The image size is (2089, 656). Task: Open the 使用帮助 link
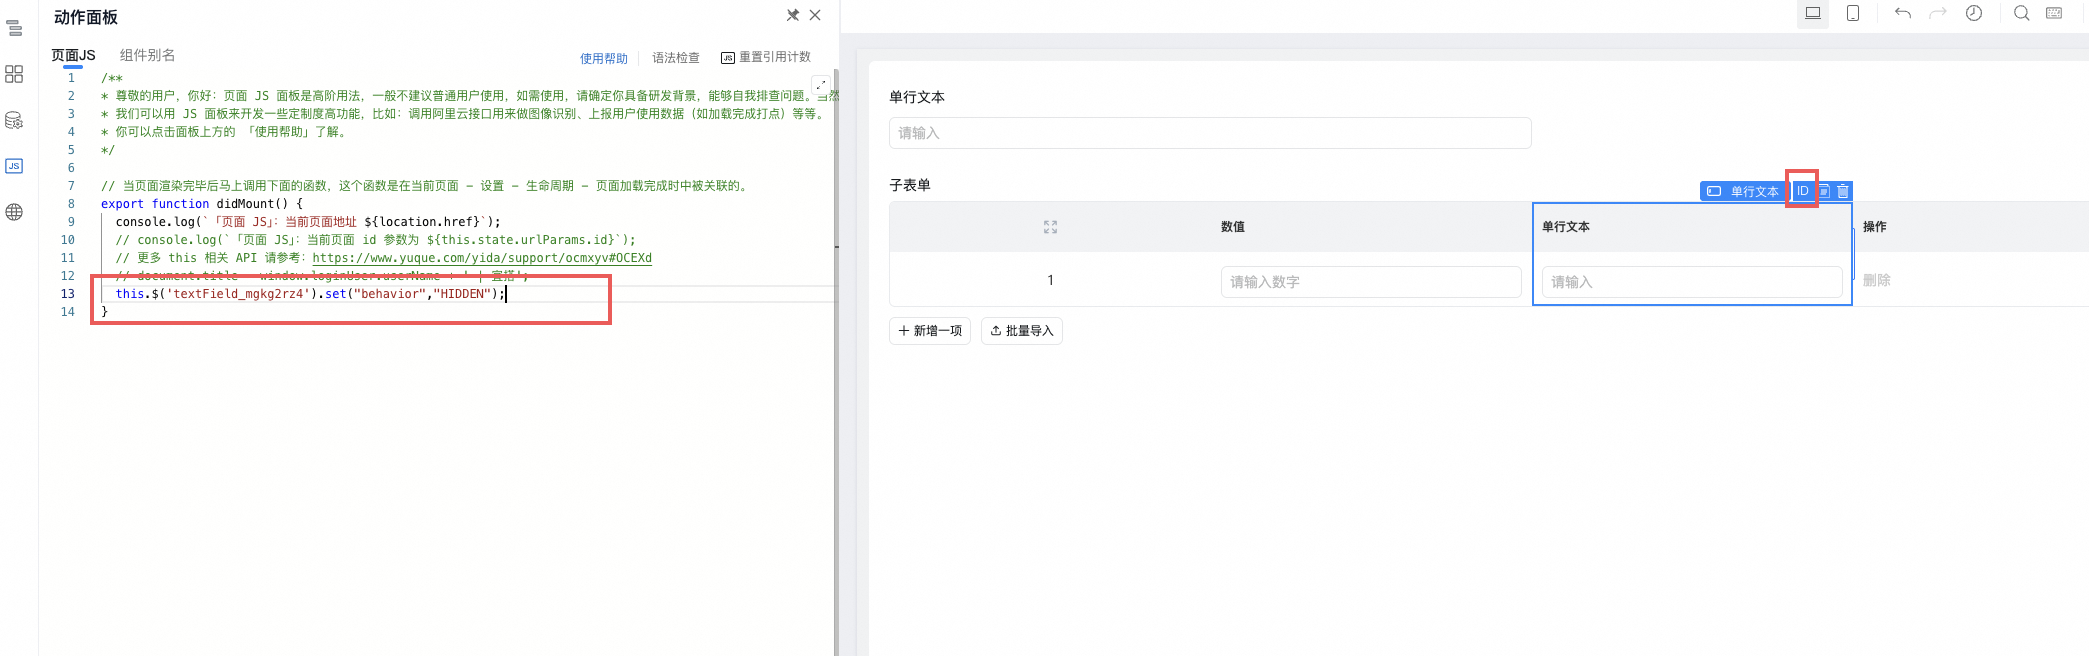(604, 58)
